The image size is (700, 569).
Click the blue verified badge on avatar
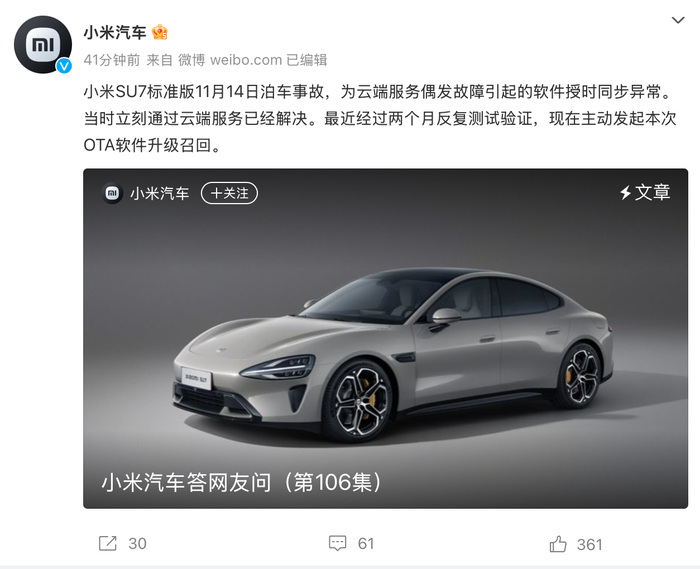point(64,66)
